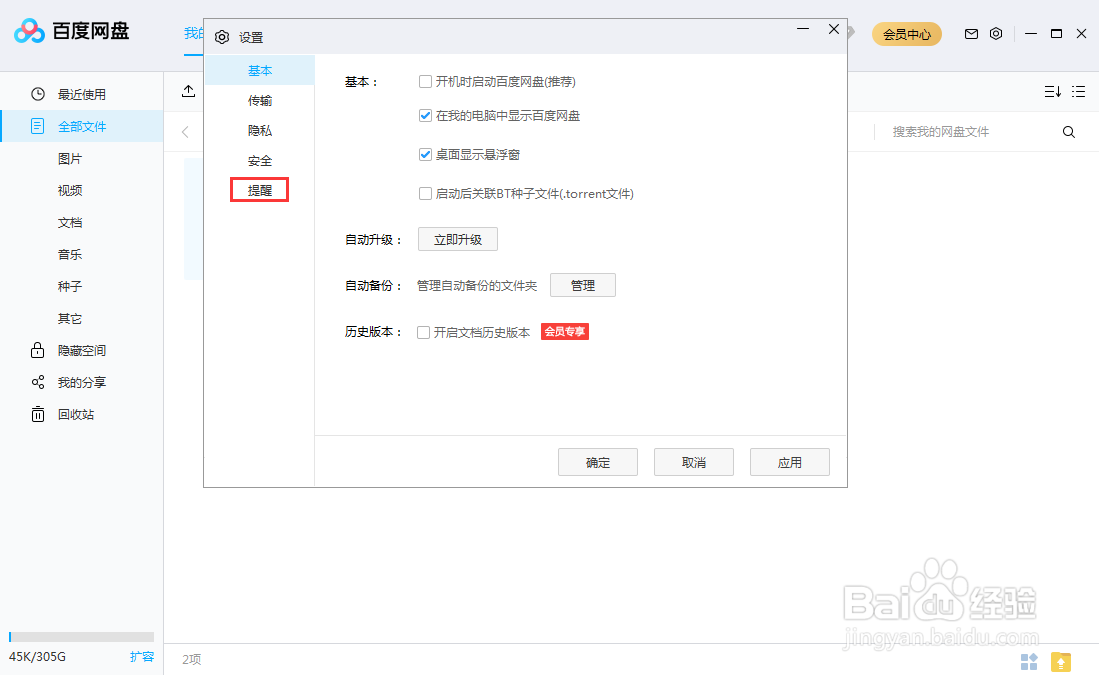The image size is (1099, 675).
Task: Click the 会员专享 red badge
Action: point(565,332)
